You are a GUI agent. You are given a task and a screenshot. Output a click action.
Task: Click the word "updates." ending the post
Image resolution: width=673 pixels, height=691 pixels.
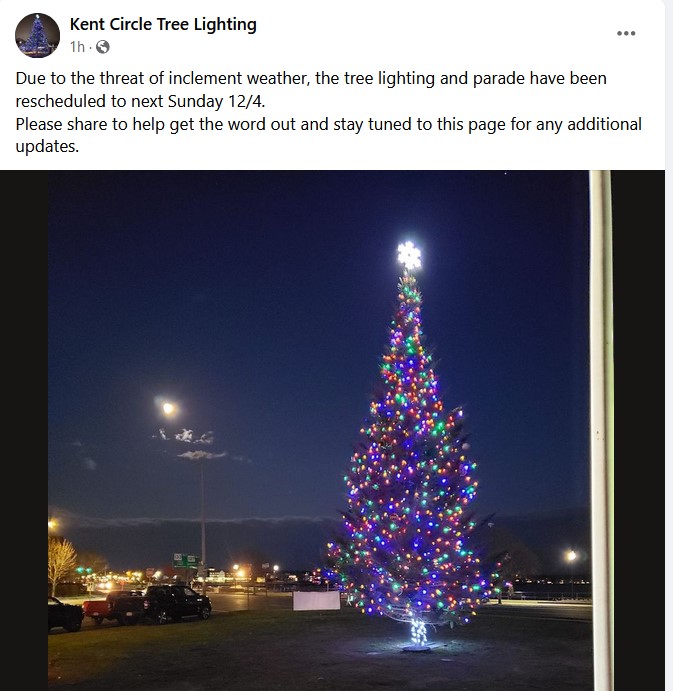pos(47,147)
